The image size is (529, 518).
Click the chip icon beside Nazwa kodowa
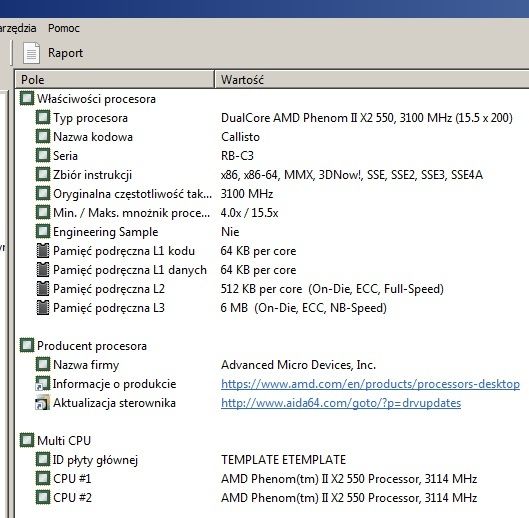[x=43, y=136]
